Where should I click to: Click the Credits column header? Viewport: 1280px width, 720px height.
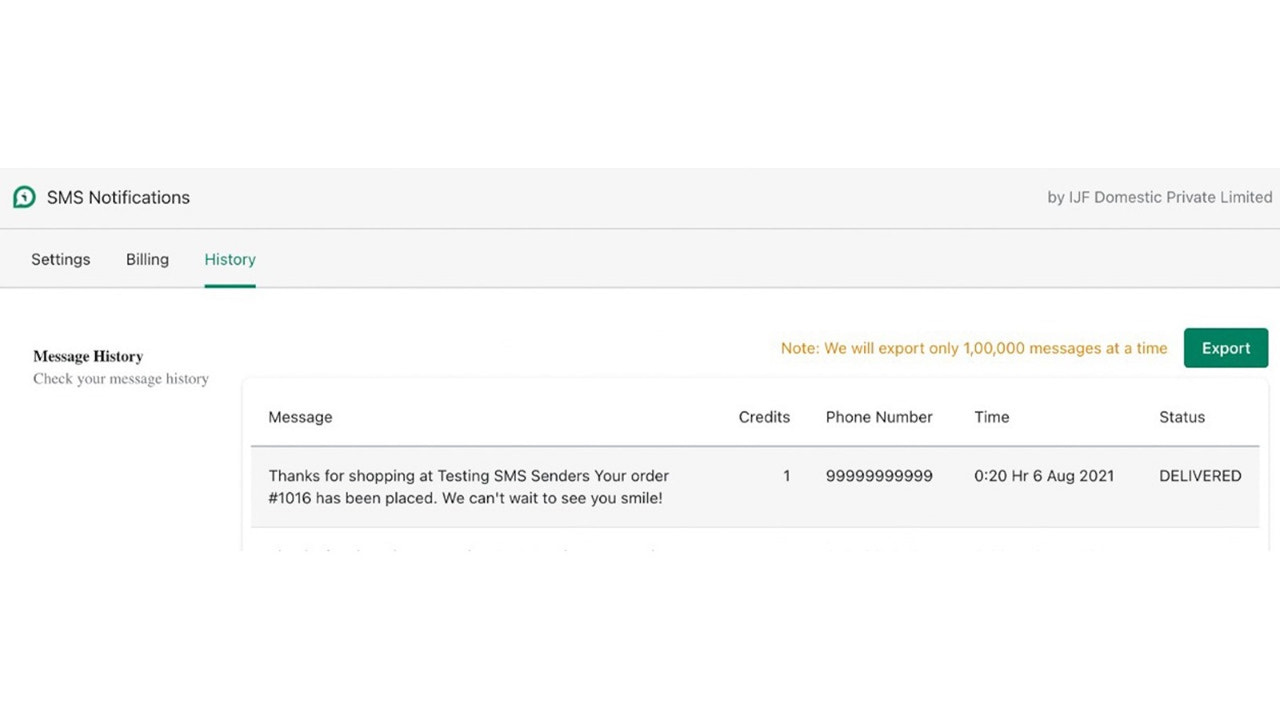click(x=764, y=417)
